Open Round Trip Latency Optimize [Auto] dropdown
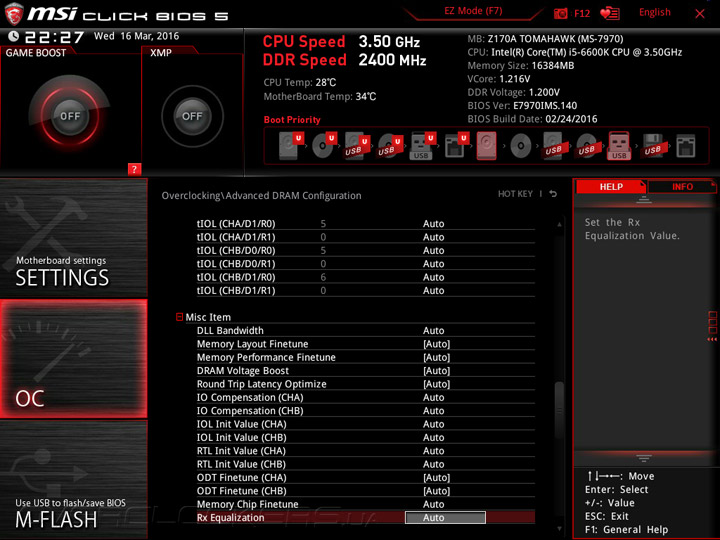This screenshot has width=720, height=540. pyautogui.click(x=436, y=384)
